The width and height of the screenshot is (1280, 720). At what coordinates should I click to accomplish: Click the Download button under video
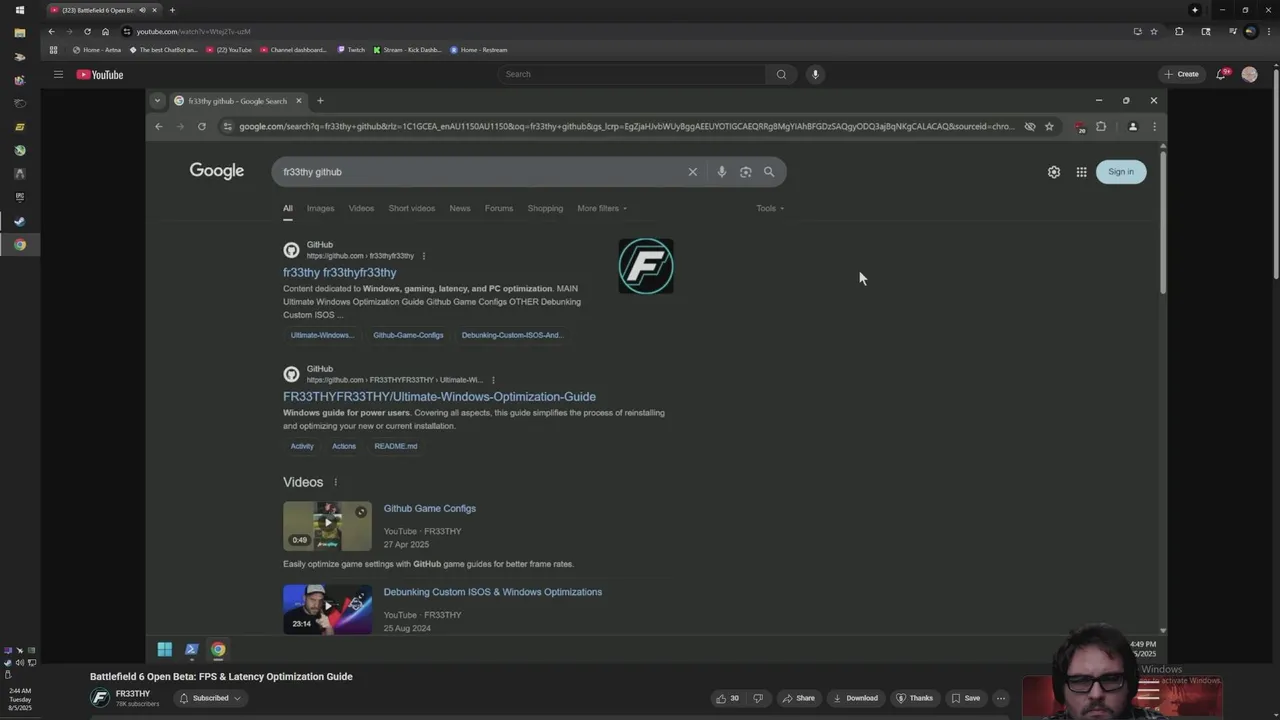click(855, 698)
